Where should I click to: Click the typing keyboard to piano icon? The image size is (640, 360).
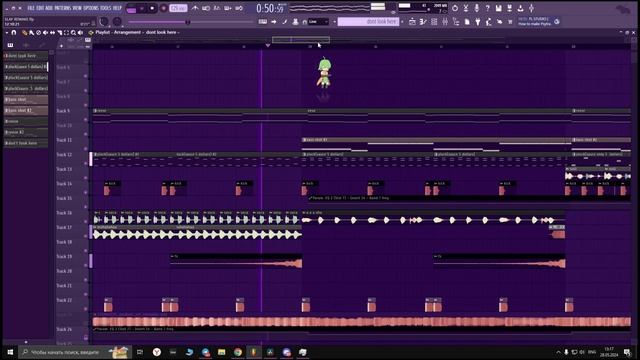click(263, 22)
